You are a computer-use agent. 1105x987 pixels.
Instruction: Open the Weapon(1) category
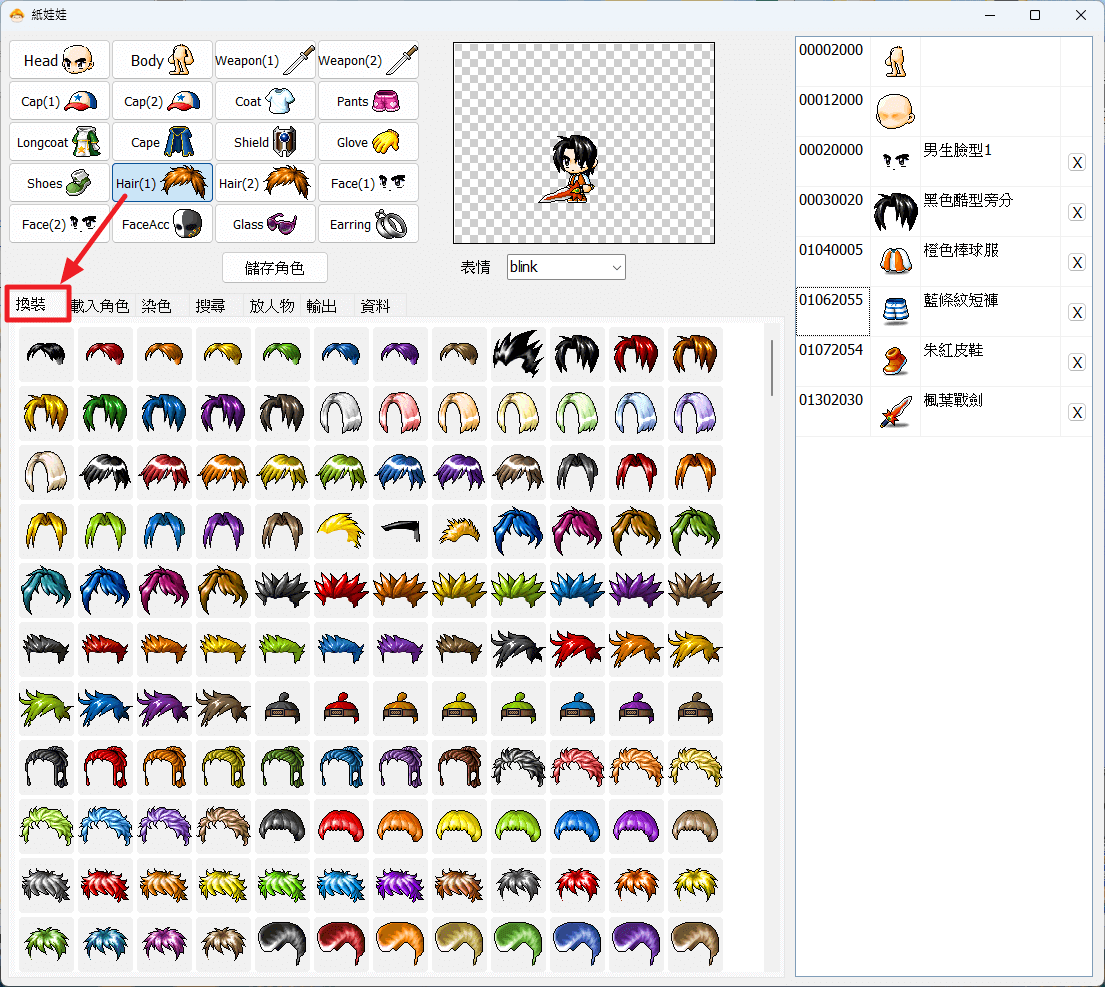[x=265, y=60]
